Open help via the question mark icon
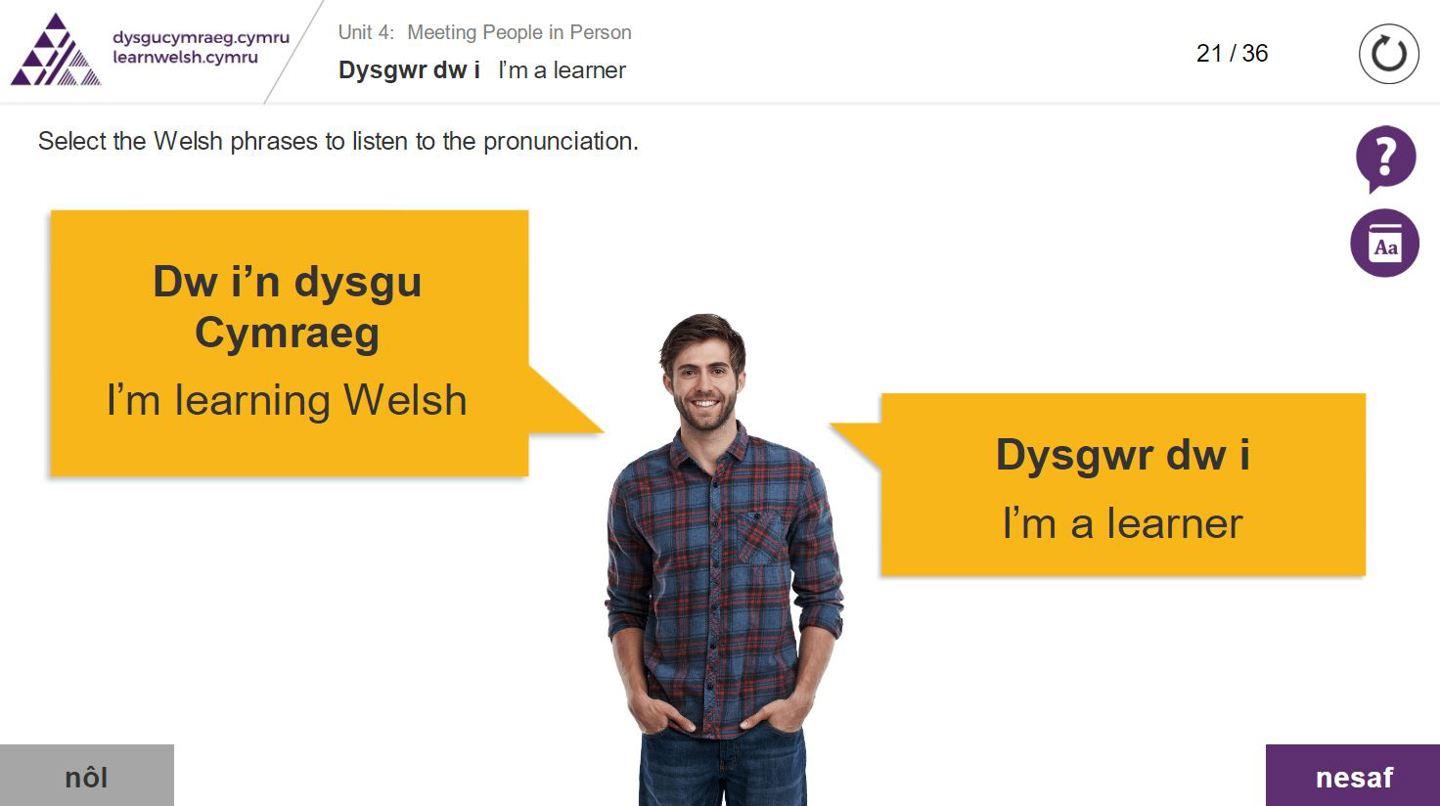This screenshot has height=806, width=1440. click(1385, 158)
